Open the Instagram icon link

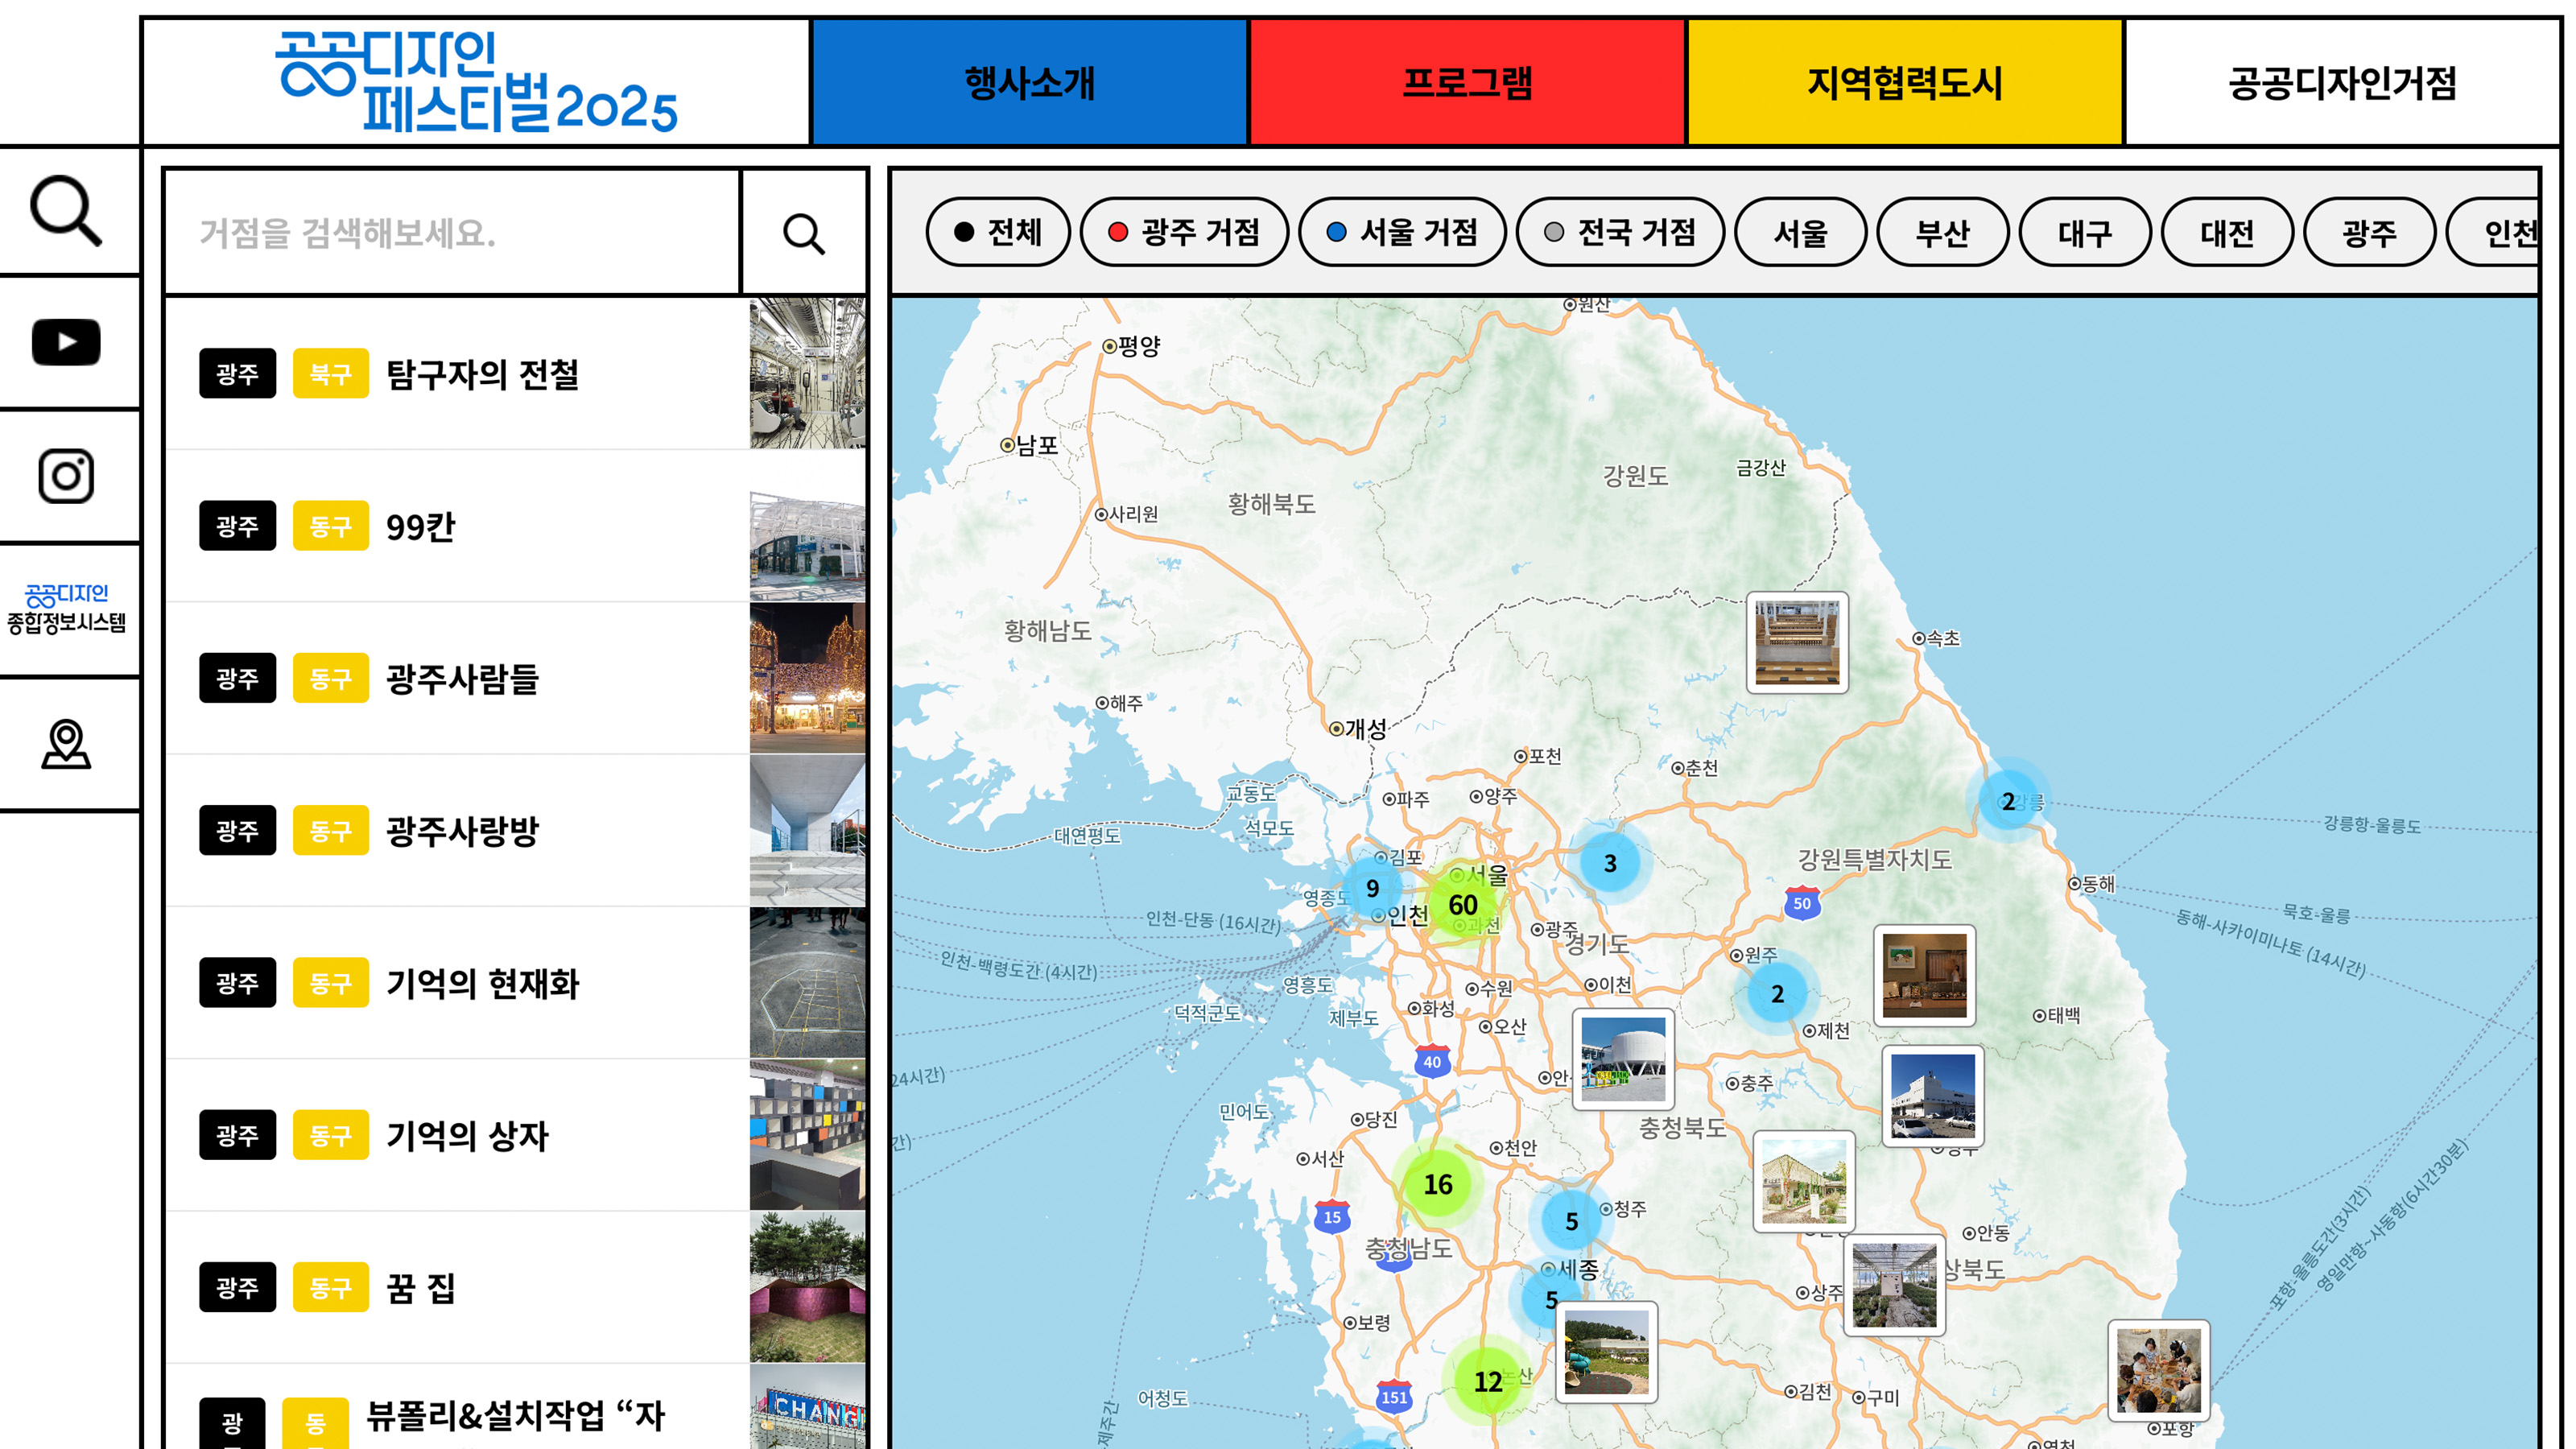66,476
